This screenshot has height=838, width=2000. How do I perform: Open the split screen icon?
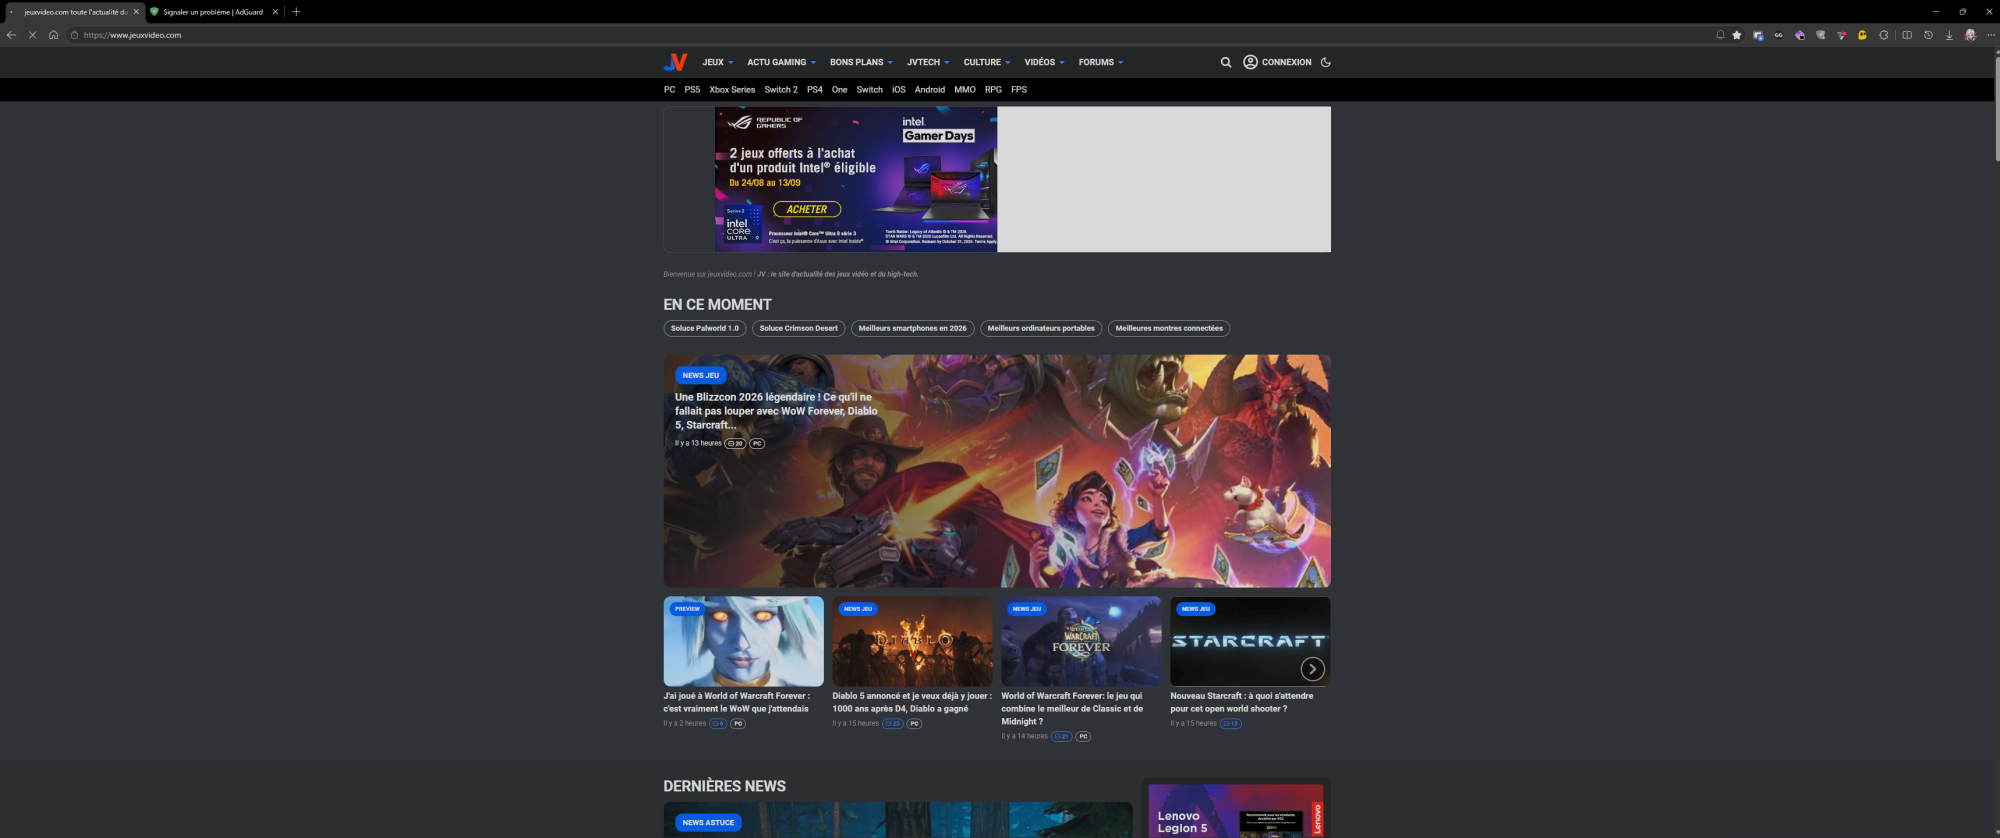[1907, 35]
